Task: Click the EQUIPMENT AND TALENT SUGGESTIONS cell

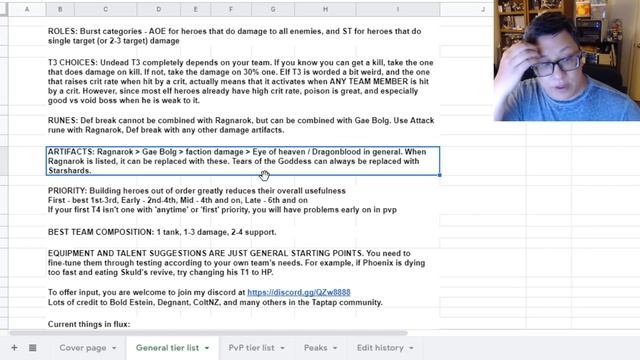Action: pos(236,262)
